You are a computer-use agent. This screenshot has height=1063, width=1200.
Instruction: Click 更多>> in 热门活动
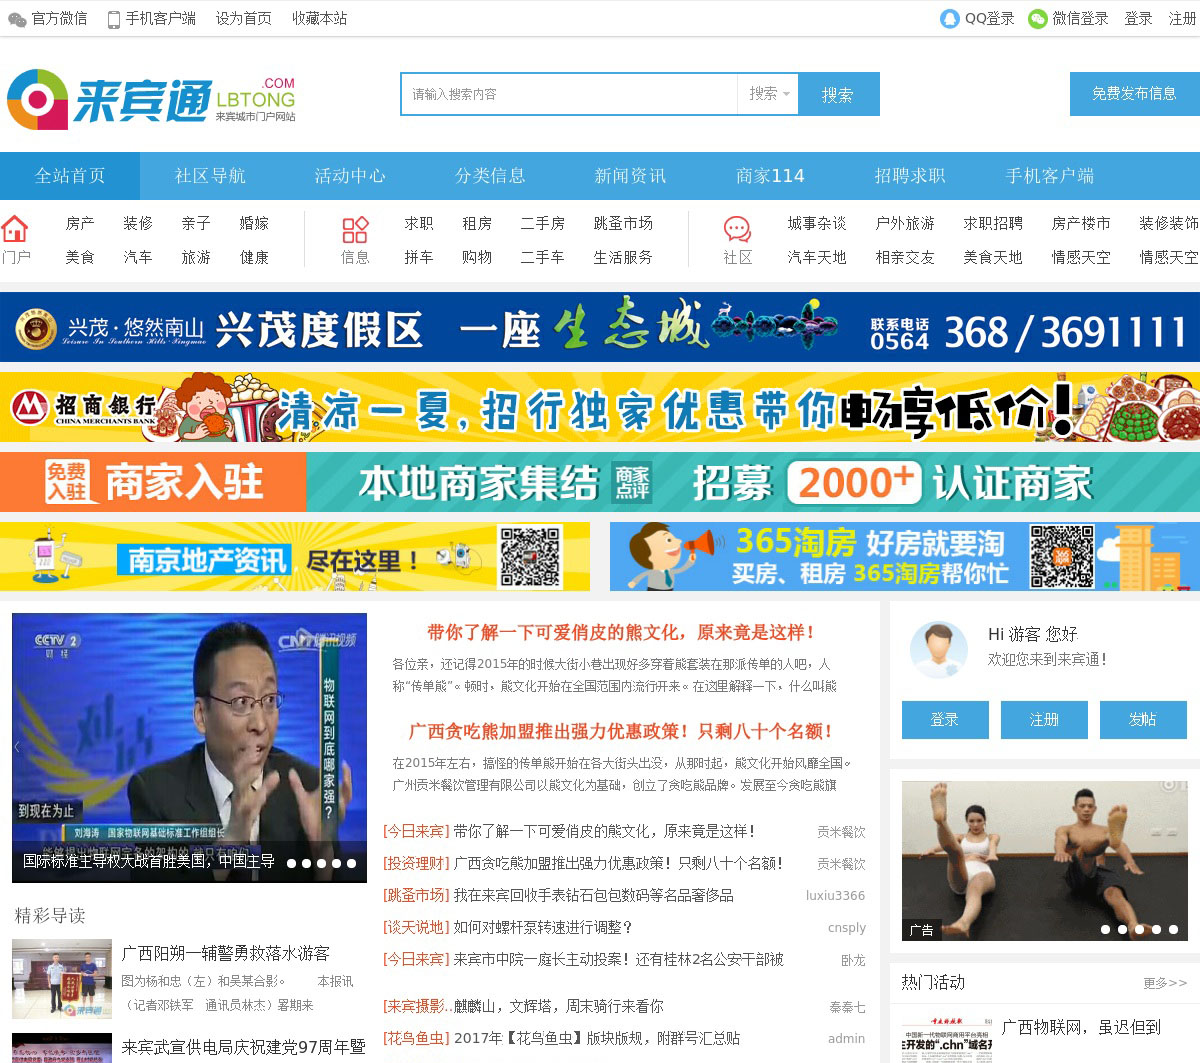(1165, 983)
